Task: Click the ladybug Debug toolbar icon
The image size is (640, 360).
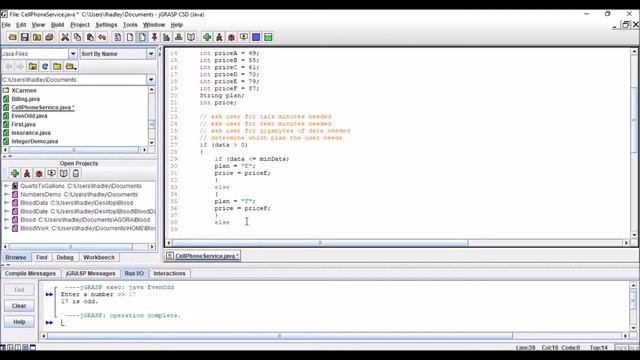Action: tap(231, 37)
